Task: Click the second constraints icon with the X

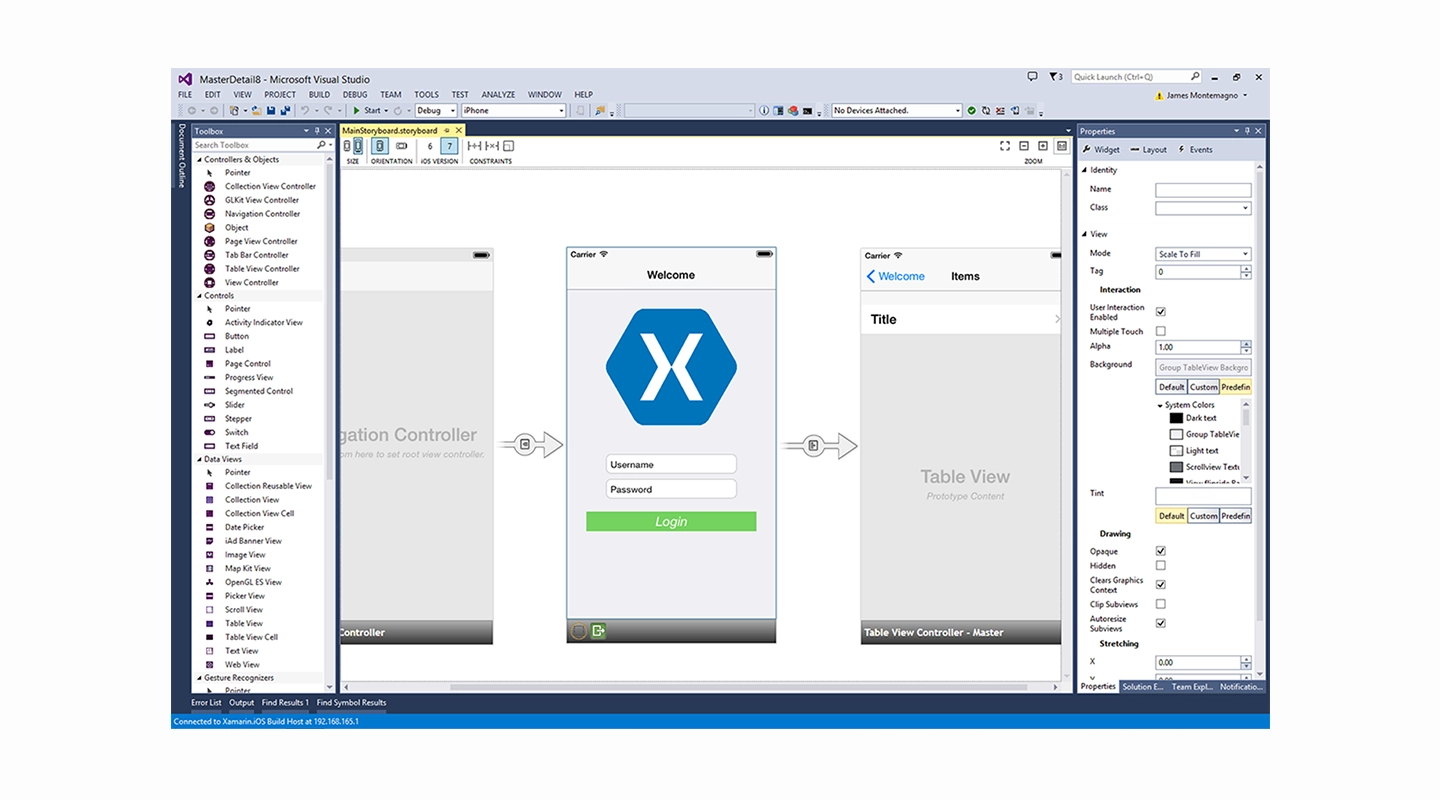Action: click(x=491, y=146)
